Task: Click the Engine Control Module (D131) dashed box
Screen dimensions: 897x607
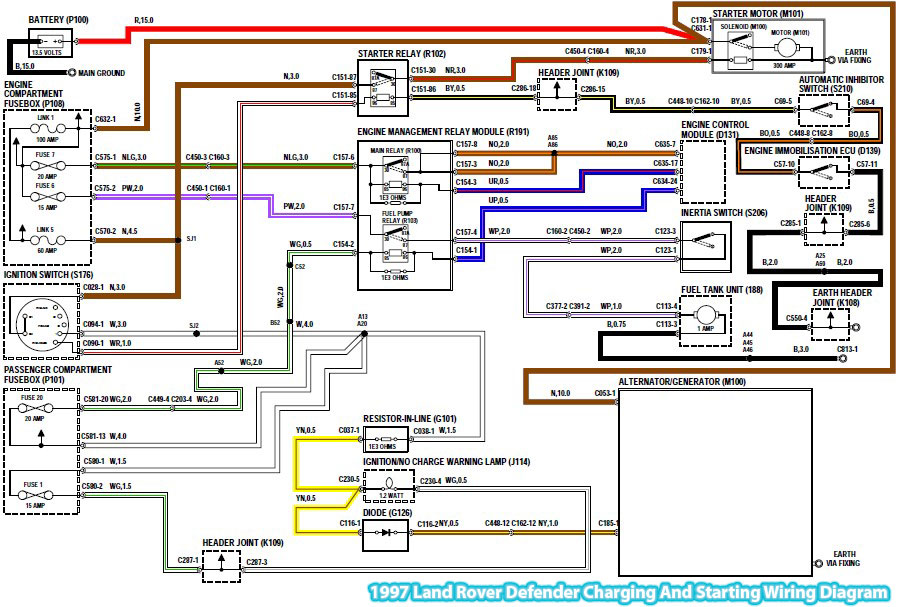Action: (x=703, y=171)
